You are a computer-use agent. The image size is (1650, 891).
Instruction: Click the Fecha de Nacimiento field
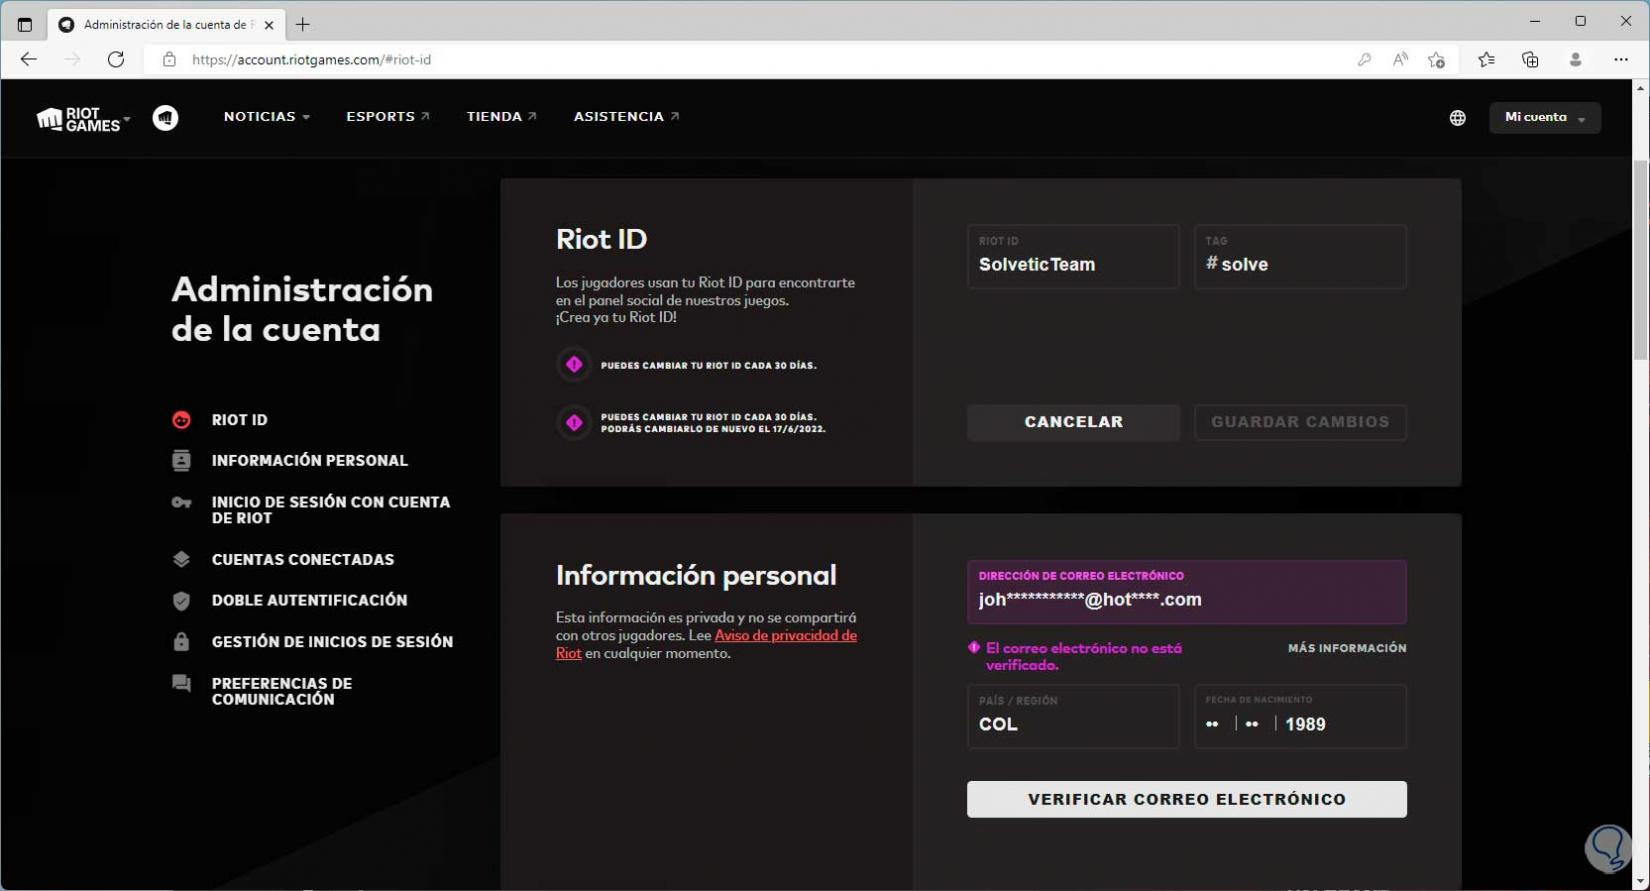[x=1300, y=716]
